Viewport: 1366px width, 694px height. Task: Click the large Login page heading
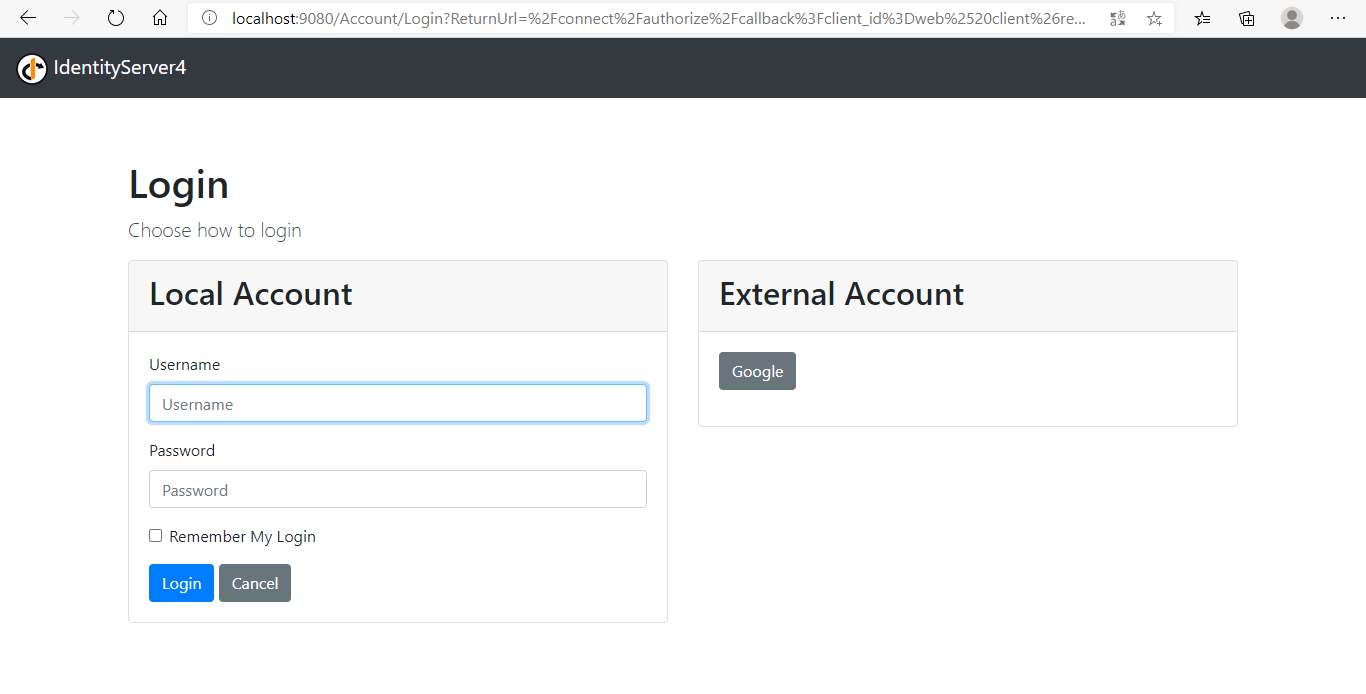click(179, 185)
